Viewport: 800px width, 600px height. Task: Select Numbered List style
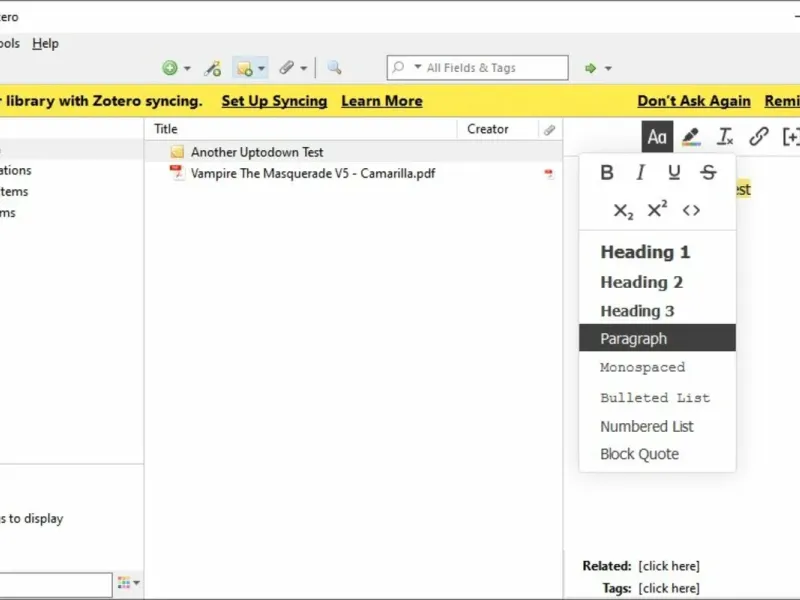[x=657, y=427]
